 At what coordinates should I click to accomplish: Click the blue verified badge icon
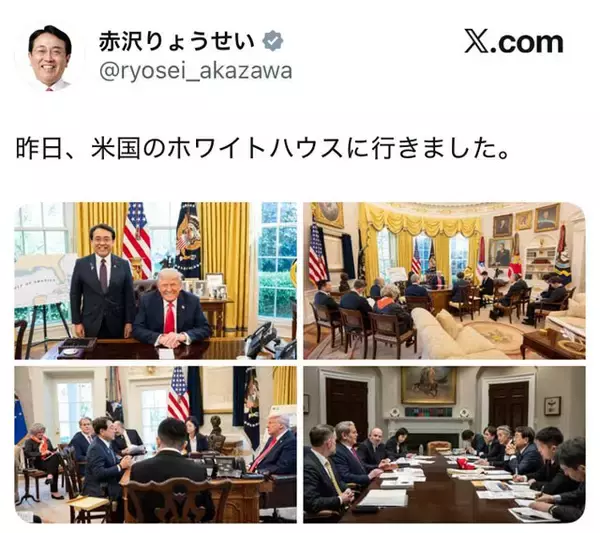pyautogui.click(x=273, y=41)
